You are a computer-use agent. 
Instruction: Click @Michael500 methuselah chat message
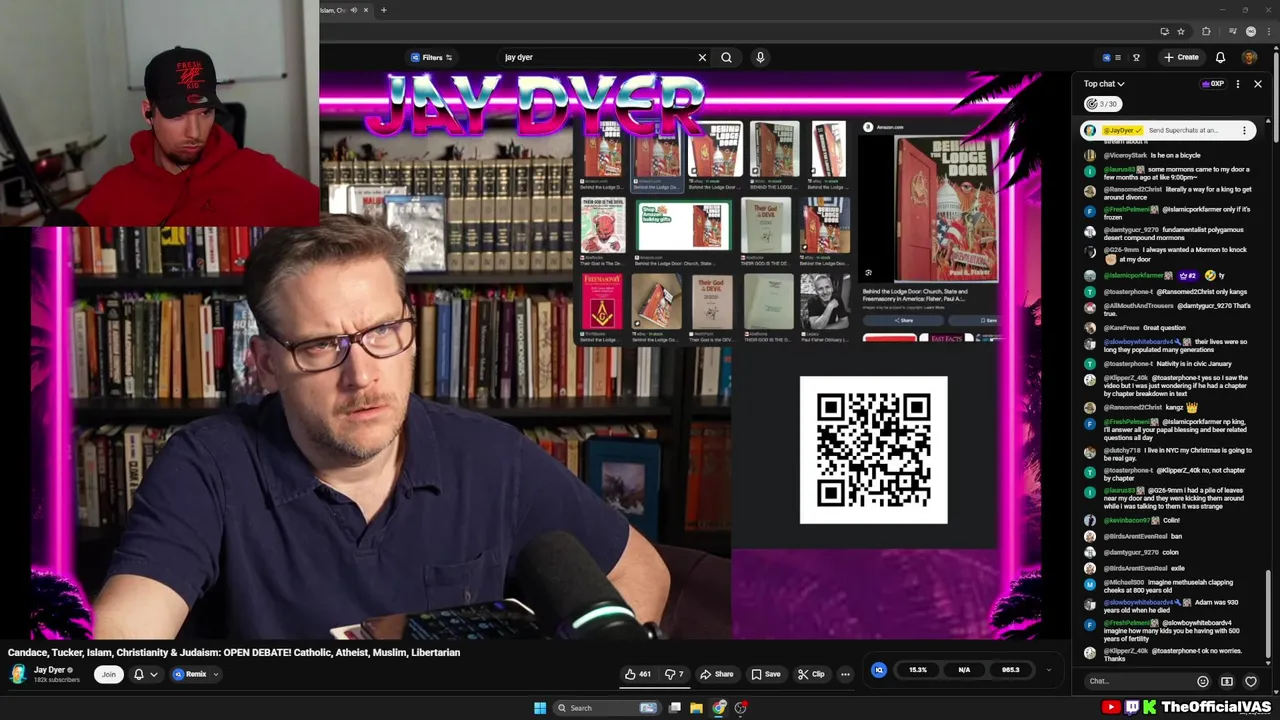[1167, 586]
